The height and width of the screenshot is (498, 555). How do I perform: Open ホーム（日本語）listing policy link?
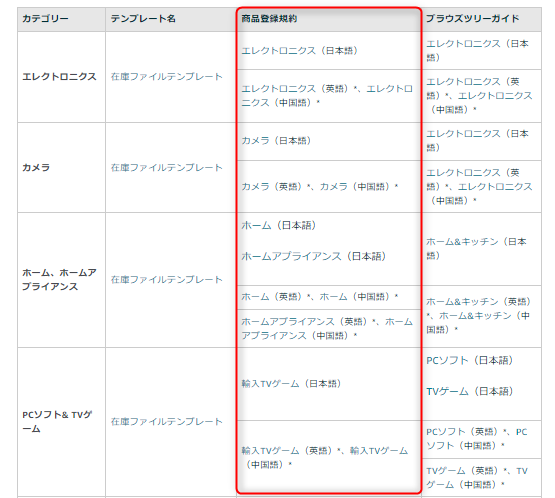click(x=279, y=225)
